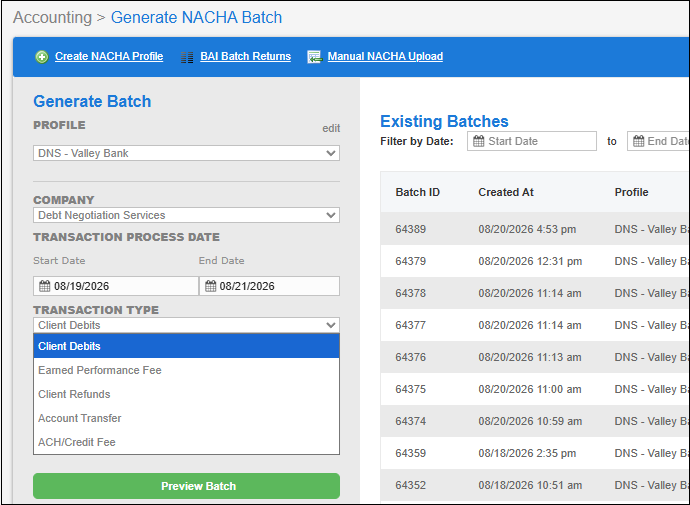Click the Generate NACHA Batch page title
Image resolution: width=690 pixels, height=505 pixels.
pos(196,17)
